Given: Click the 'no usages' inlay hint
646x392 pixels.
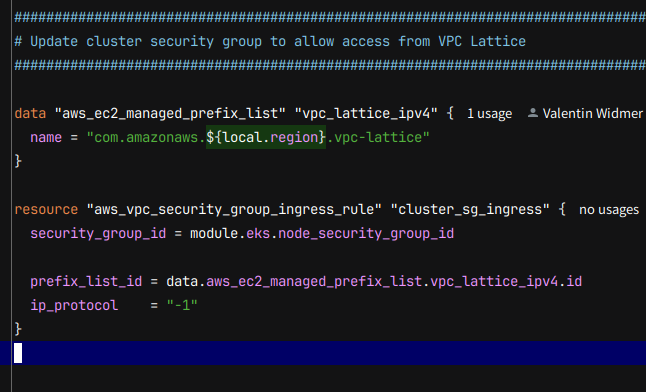Looking at the screenshot, I should point(609,210).
